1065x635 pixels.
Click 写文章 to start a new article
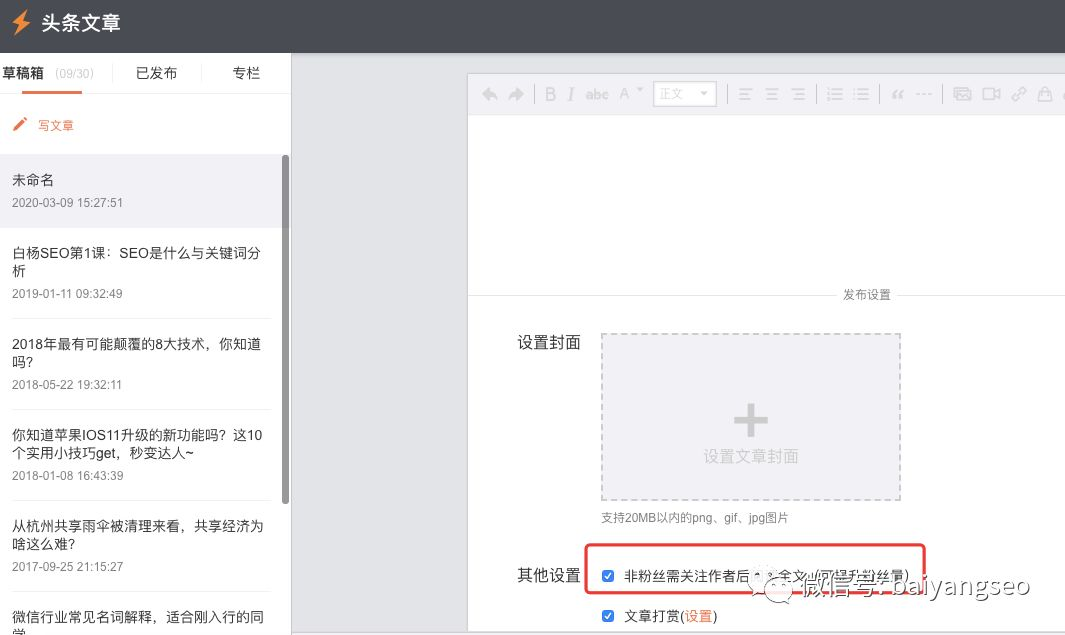(x=55, y=125)
